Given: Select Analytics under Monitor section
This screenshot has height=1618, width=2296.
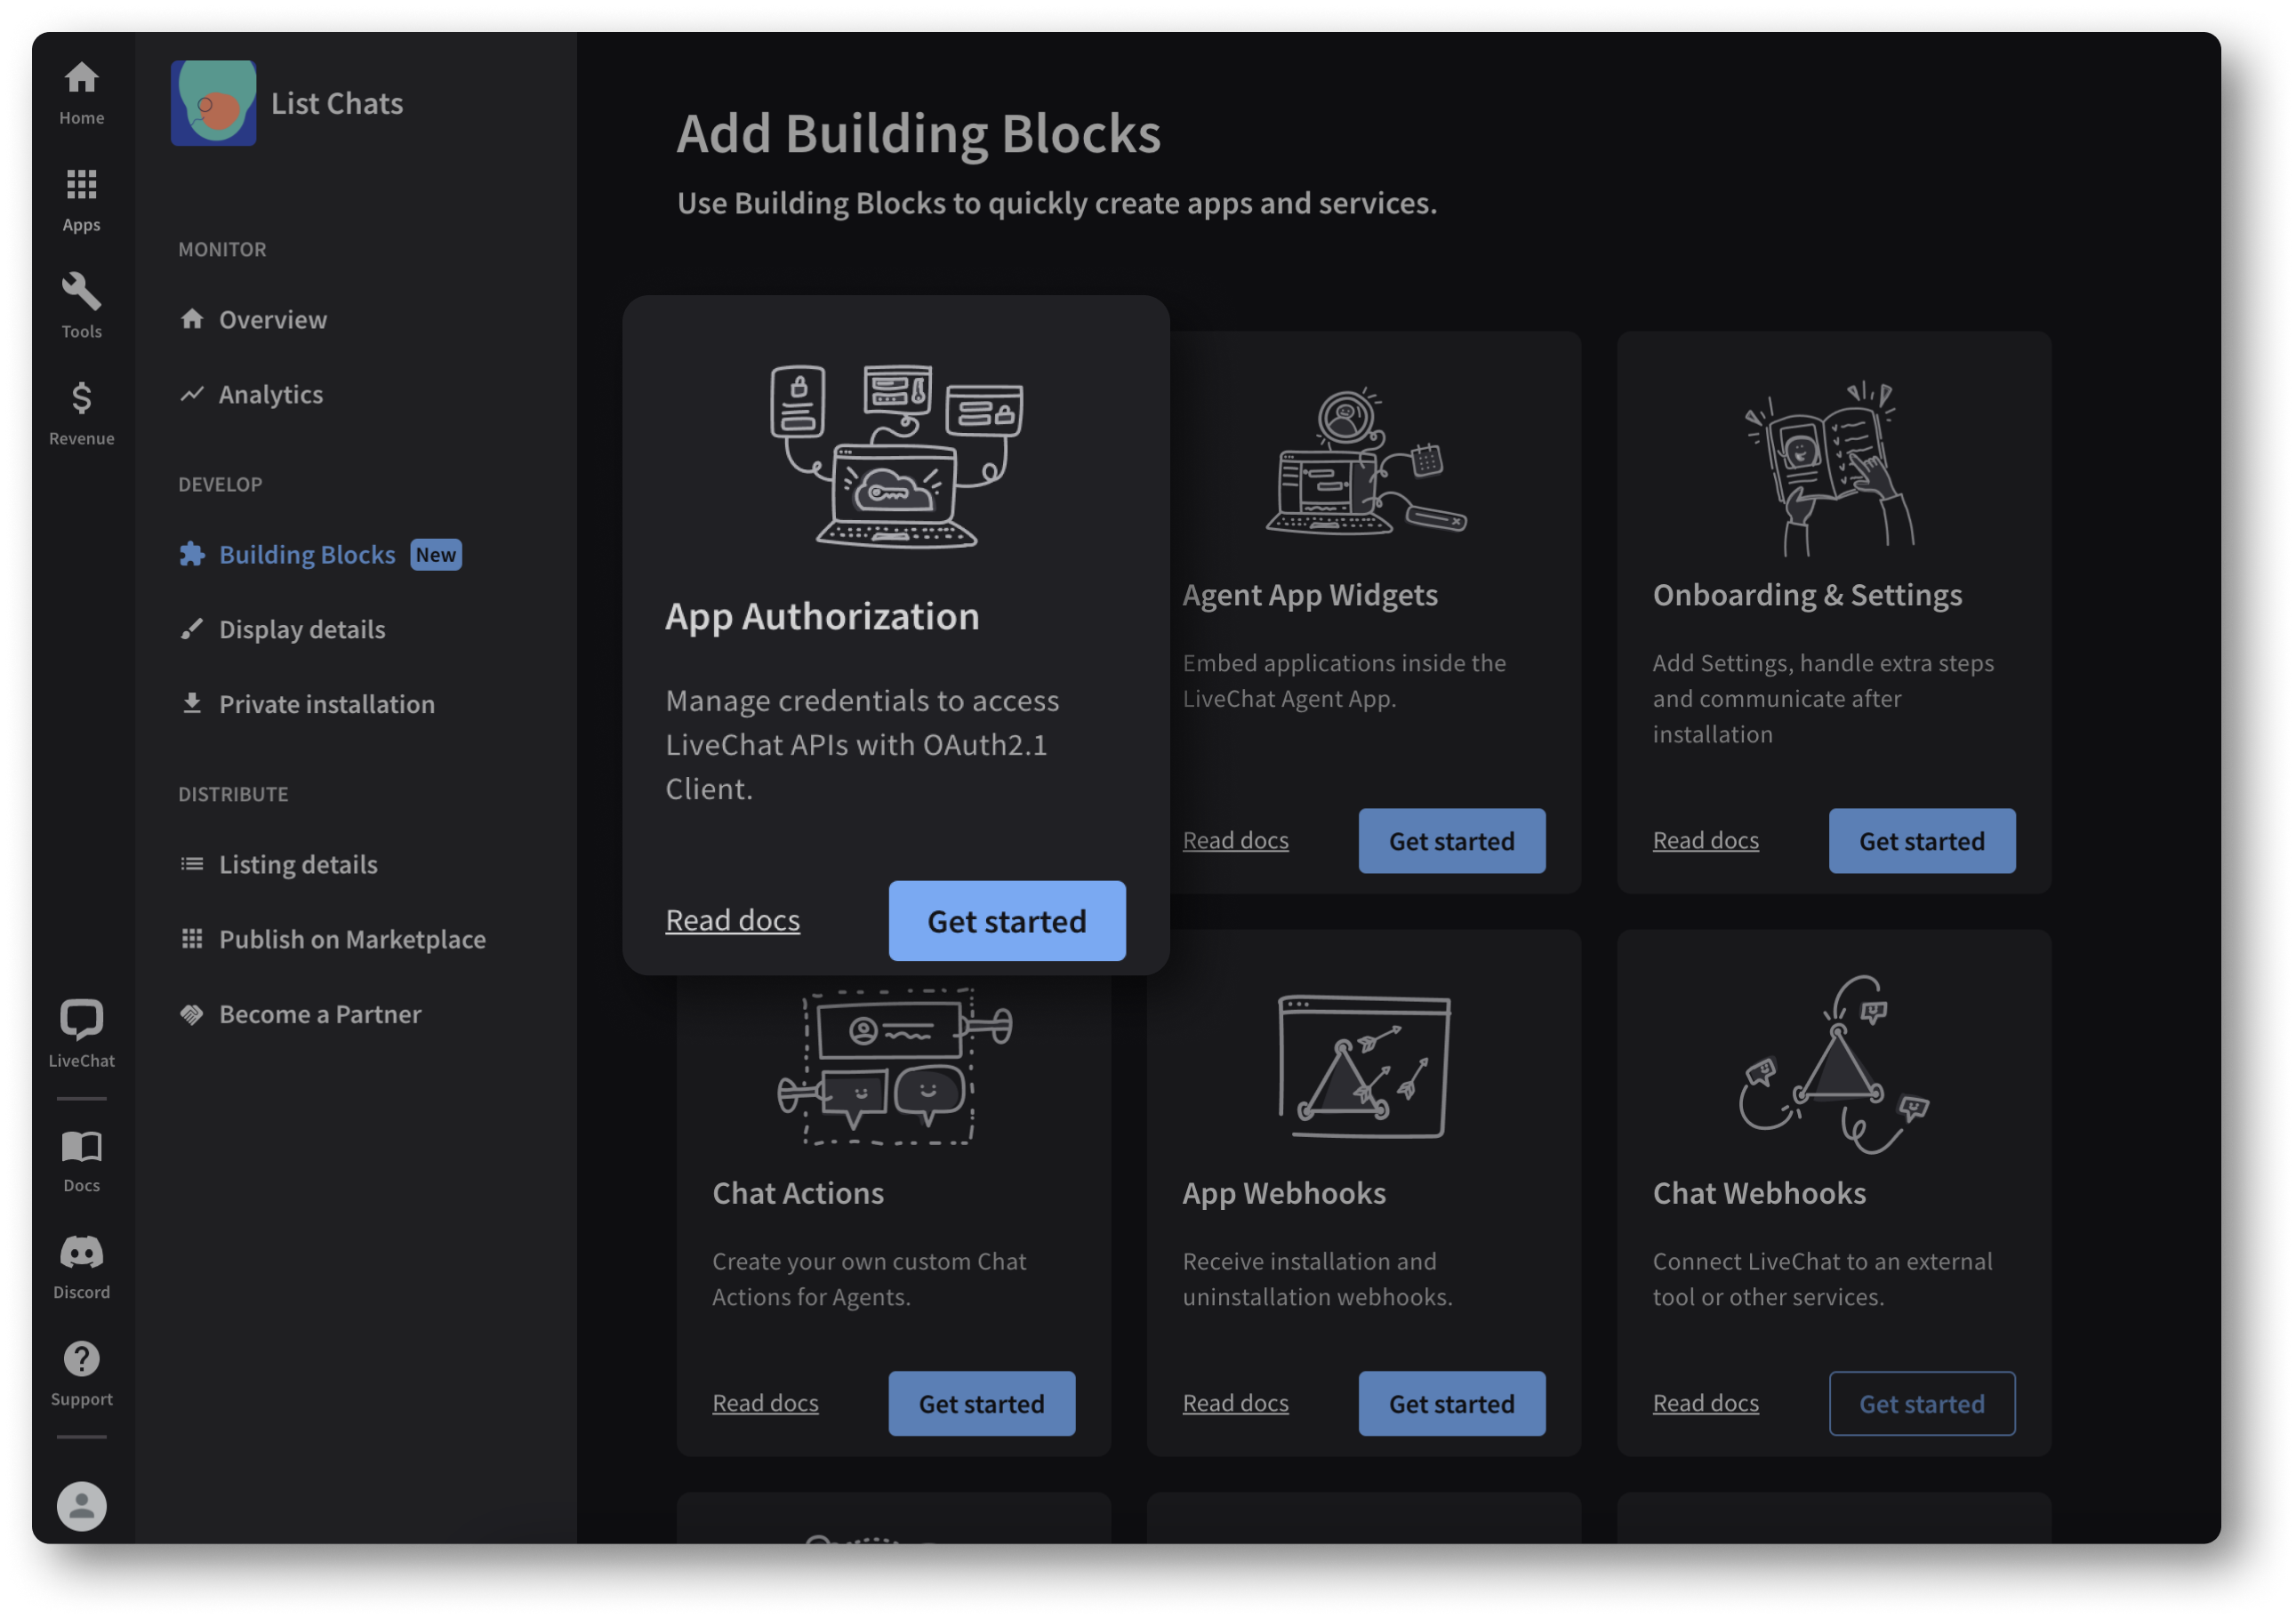Looking at the screenshot, I should (271, 394).
